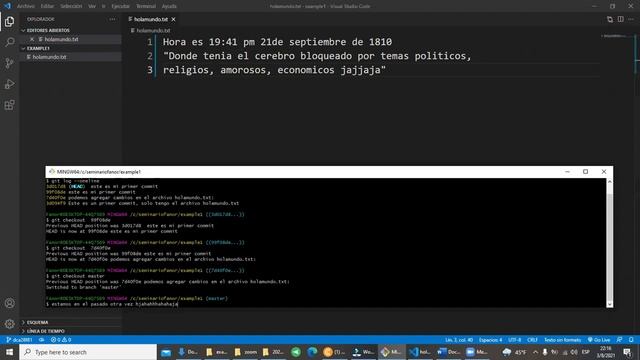Image resolution: width=640 pixels, height=360 pixels.
Task: Open editor more actions ellipsis
Action: click(631, 19)
